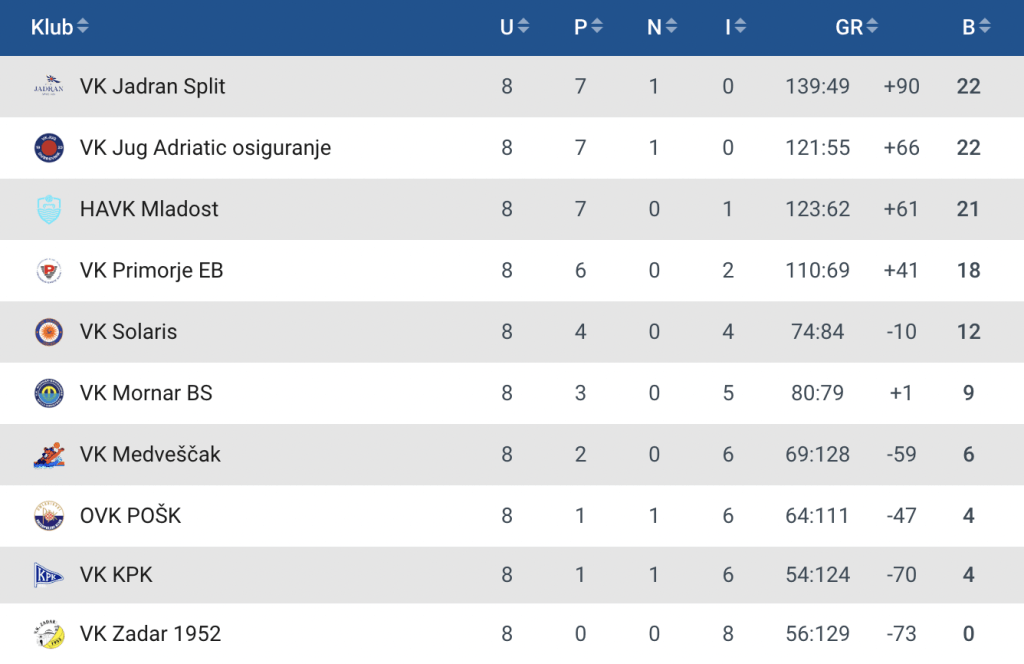Click the VK Primorje EB logo
This screenshot has height=664, width=1024.
click(x=48, y=270)
